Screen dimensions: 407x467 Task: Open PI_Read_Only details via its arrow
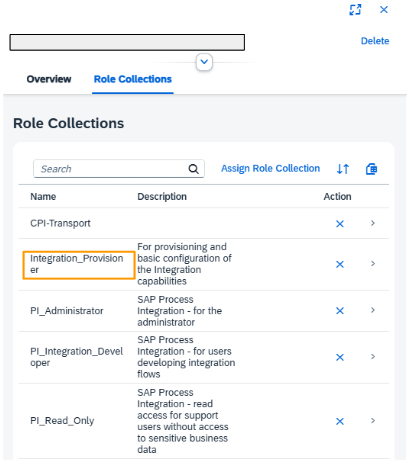tap(373, 421)
